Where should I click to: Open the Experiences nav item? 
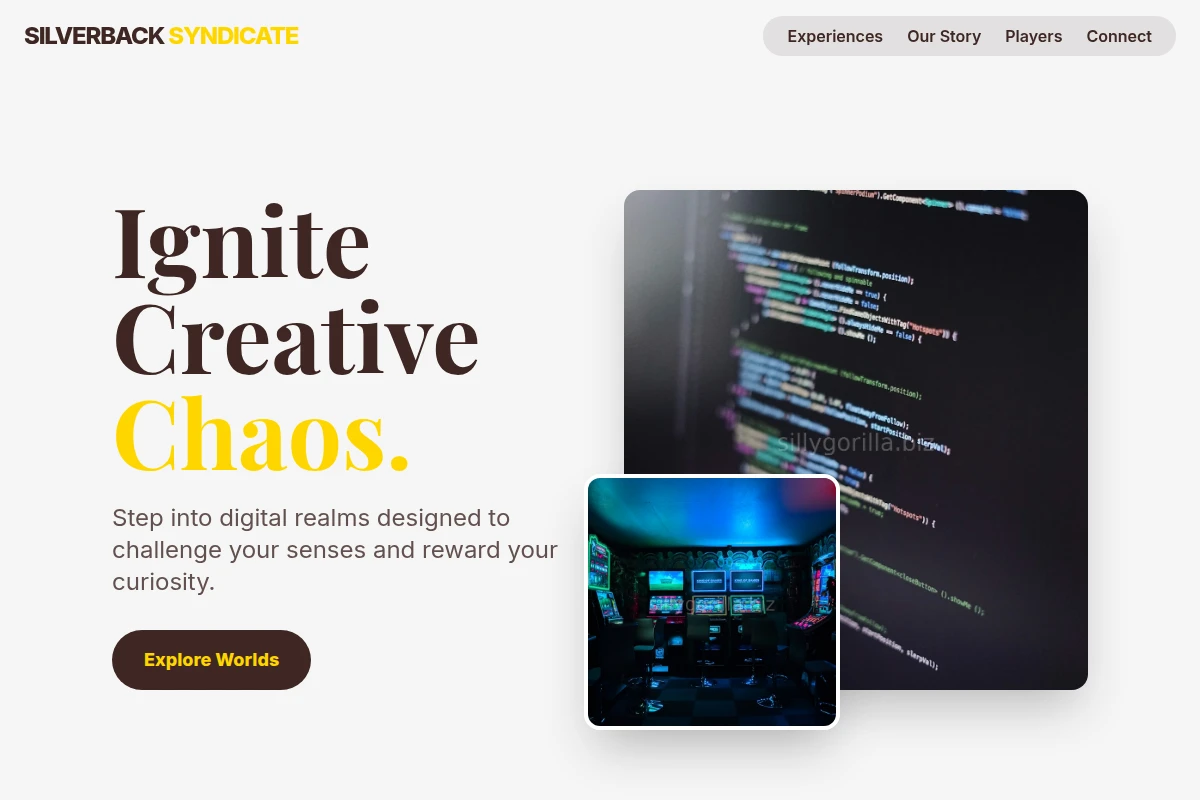coord(835,36)
